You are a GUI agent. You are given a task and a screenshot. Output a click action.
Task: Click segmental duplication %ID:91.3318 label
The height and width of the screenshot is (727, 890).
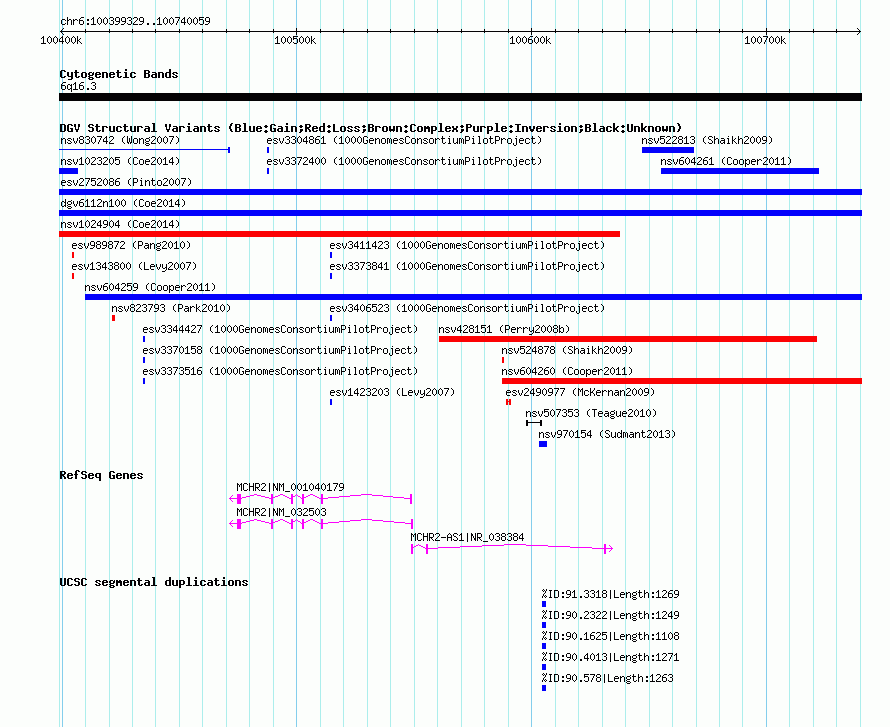point(610,594)
